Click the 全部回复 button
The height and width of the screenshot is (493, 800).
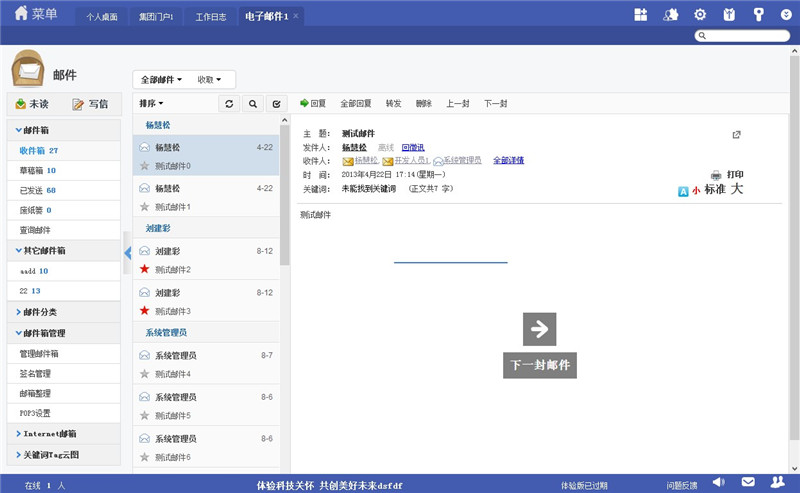(356, 104)
